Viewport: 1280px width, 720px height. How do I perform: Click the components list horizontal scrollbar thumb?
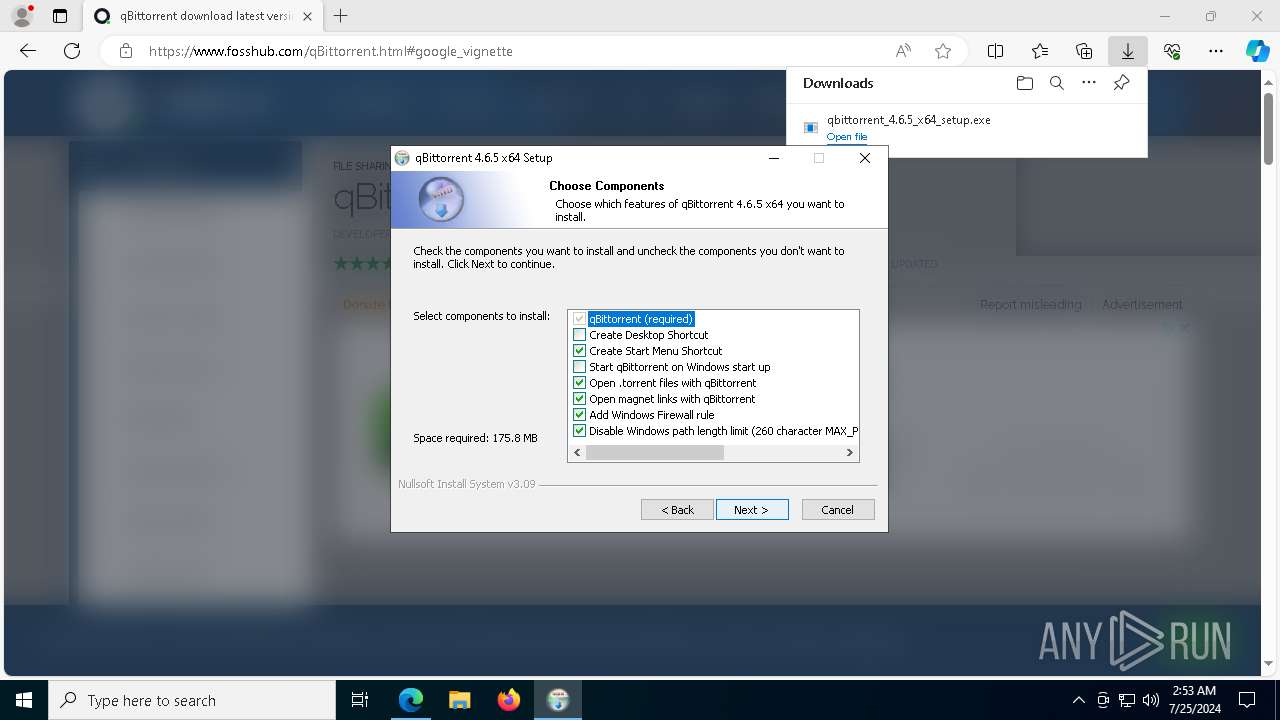coord(655,452)
